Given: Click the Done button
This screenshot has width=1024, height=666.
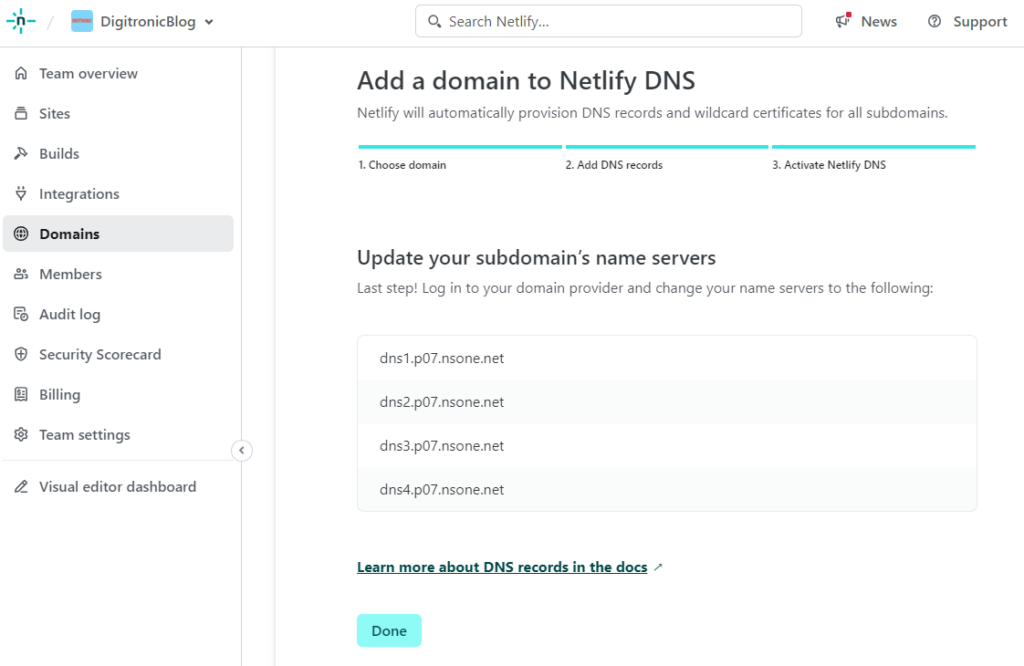Looking at the screenshot, I should (389, 631).
